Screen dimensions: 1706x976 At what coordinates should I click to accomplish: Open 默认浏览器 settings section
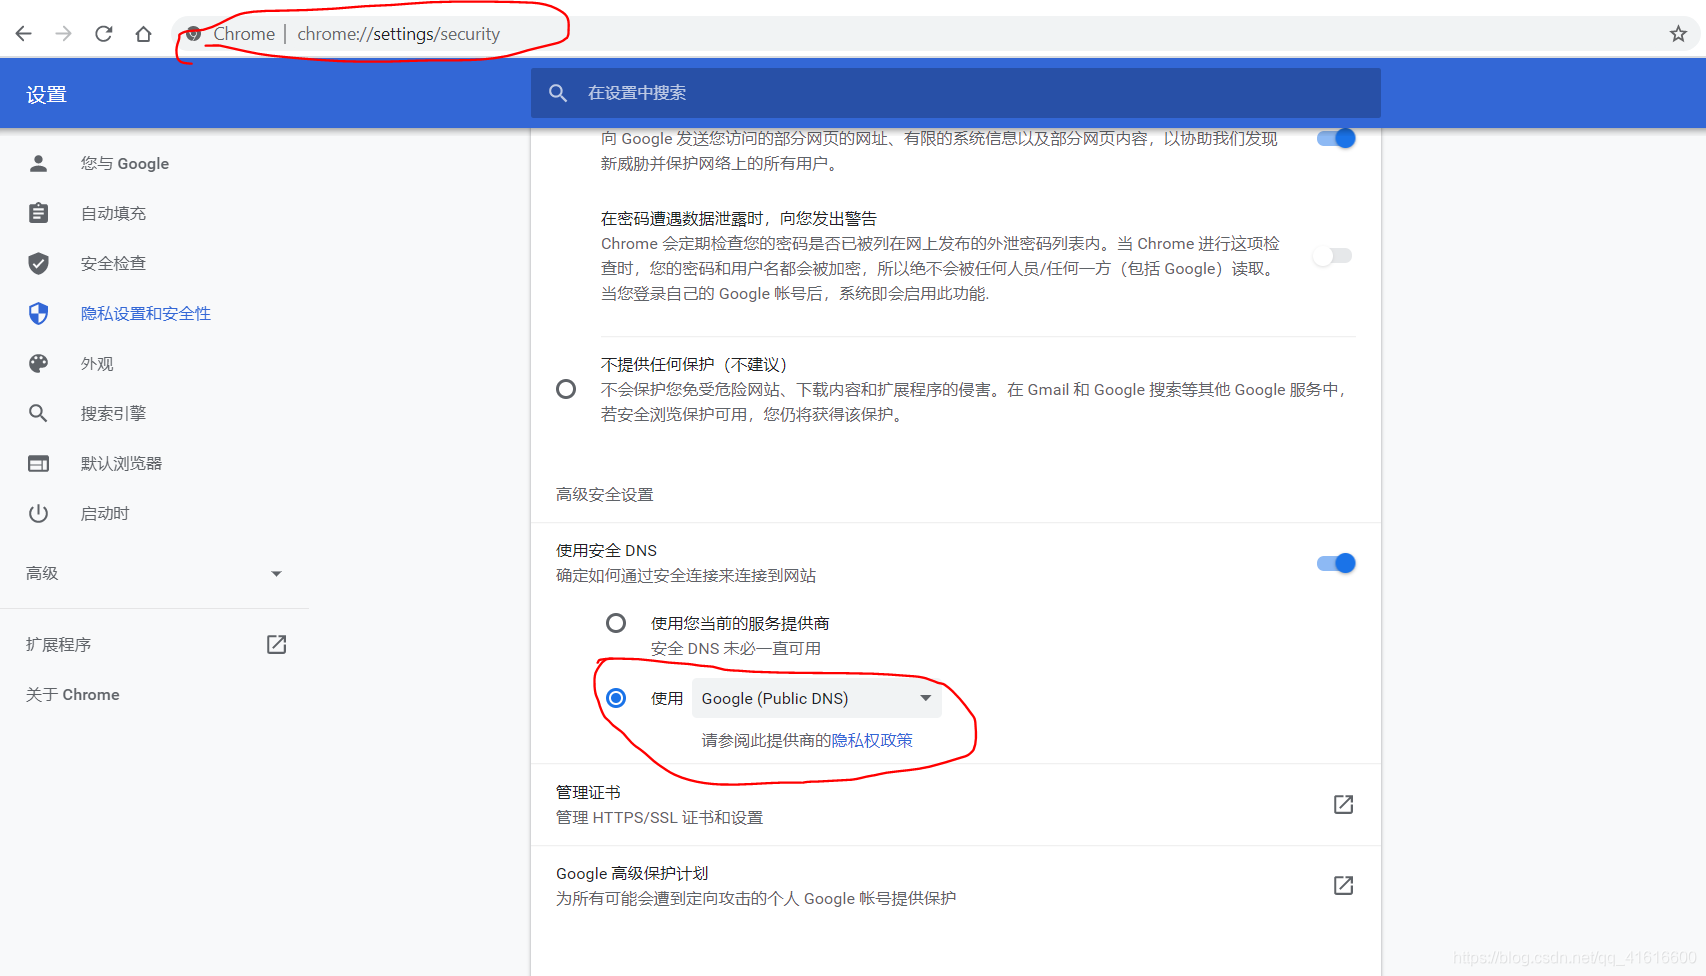pyautogui.click(x=121, y=463)
